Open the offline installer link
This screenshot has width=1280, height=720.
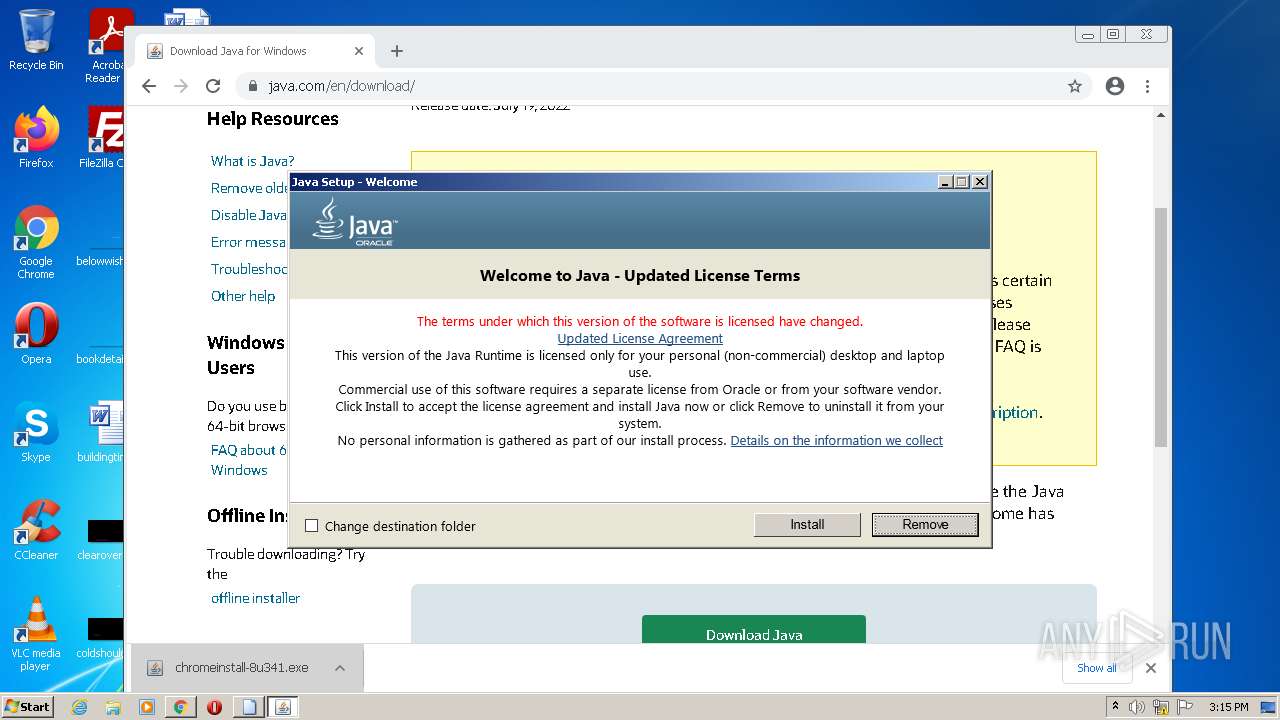coord(255,598)
